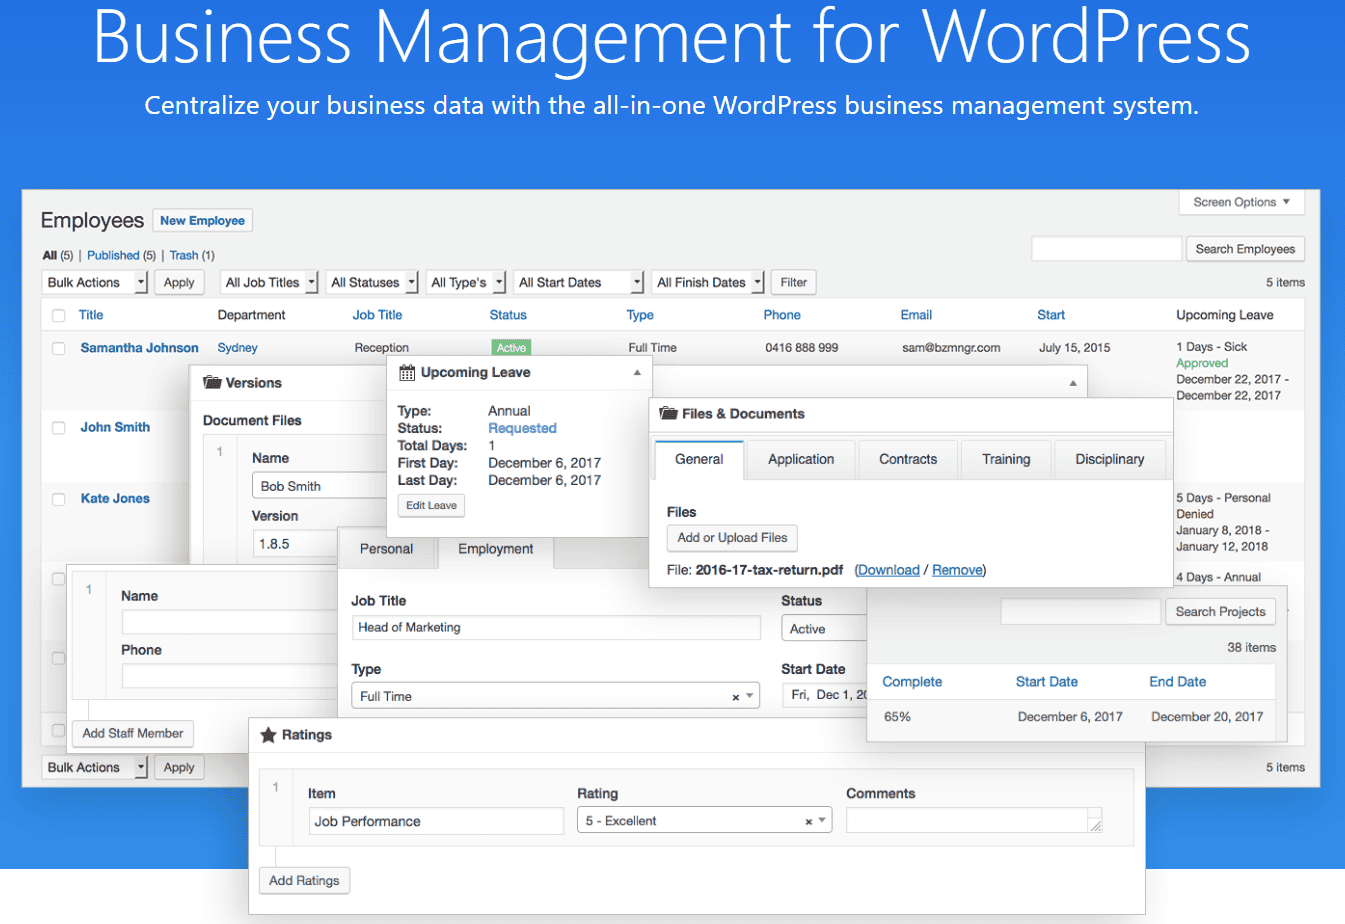Show the Trash employees view
Viewport: 1345px width, 924px height.
pos(183,256)
